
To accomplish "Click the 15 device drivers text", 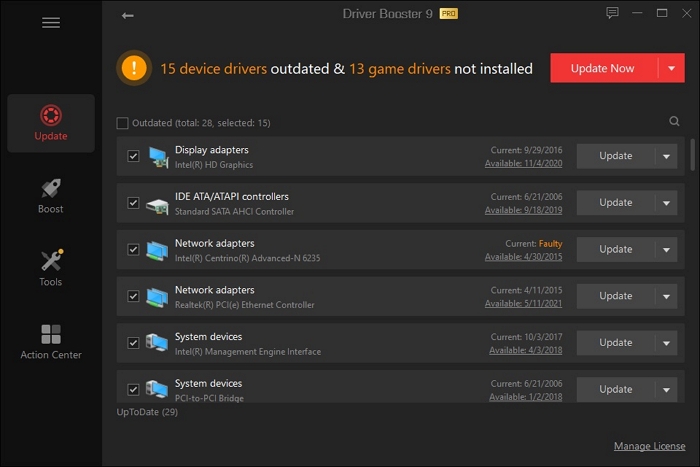I will point(213,69).
